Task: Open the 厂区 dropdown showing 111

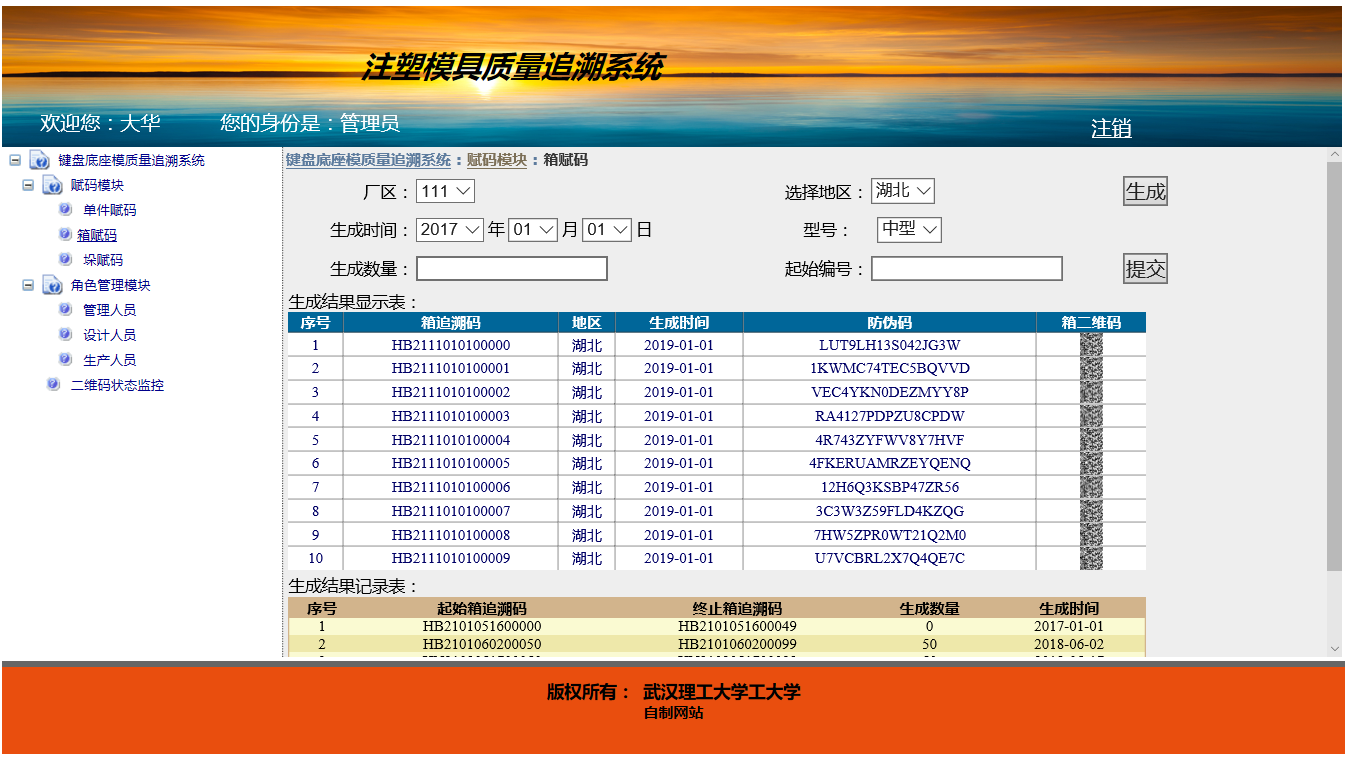Action: 445,191
